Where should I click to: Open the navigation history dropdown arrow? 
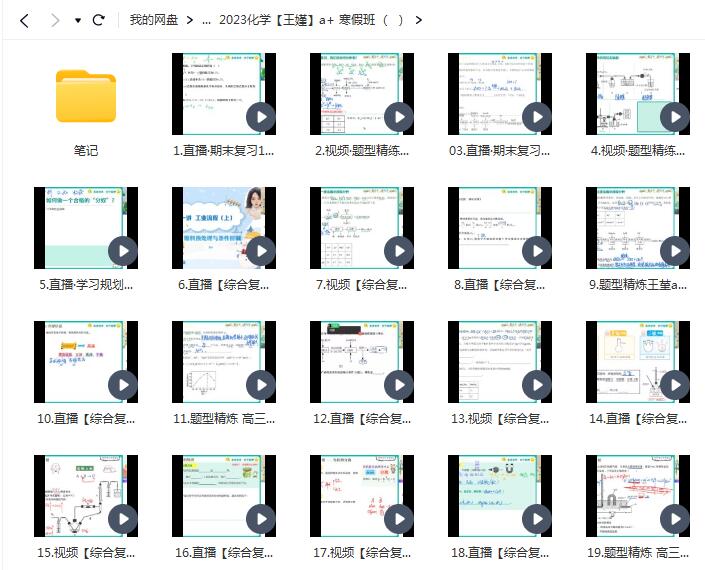[x=78, y=20]
